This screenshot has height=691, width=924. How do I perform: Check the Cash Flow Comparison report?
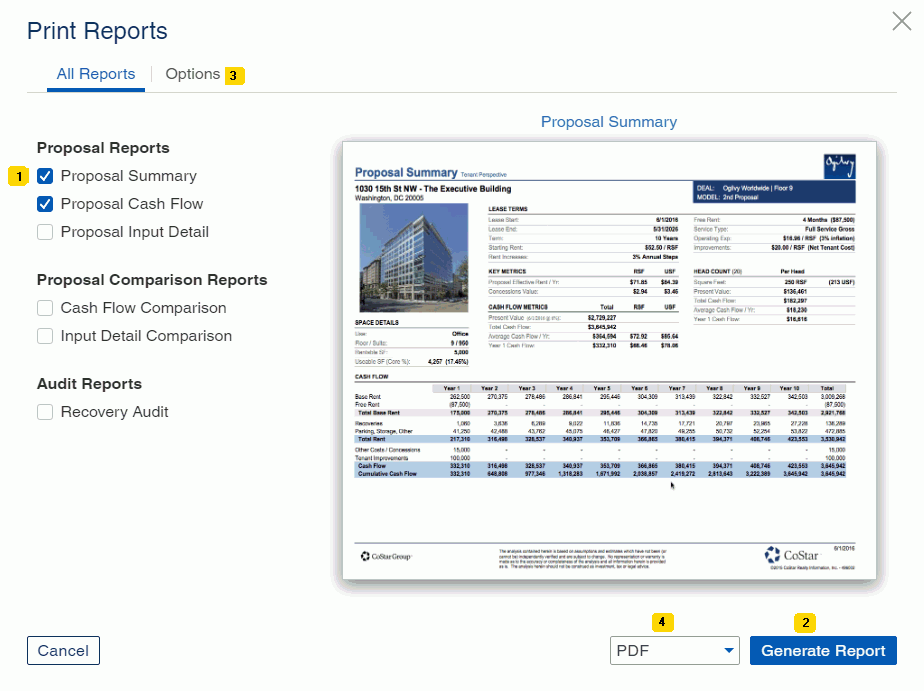45,308
